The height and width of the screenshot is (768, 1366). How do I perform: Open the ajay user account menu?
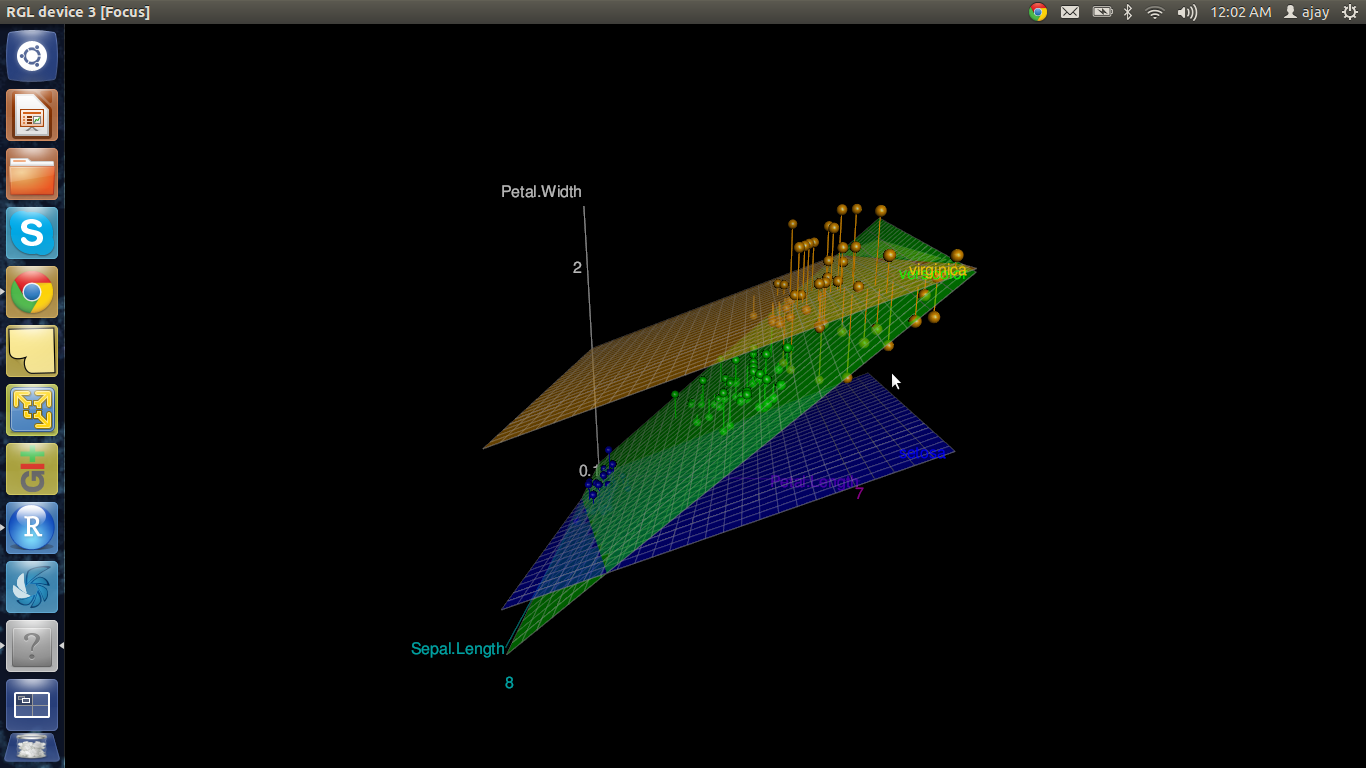[x=1307, y=12]
